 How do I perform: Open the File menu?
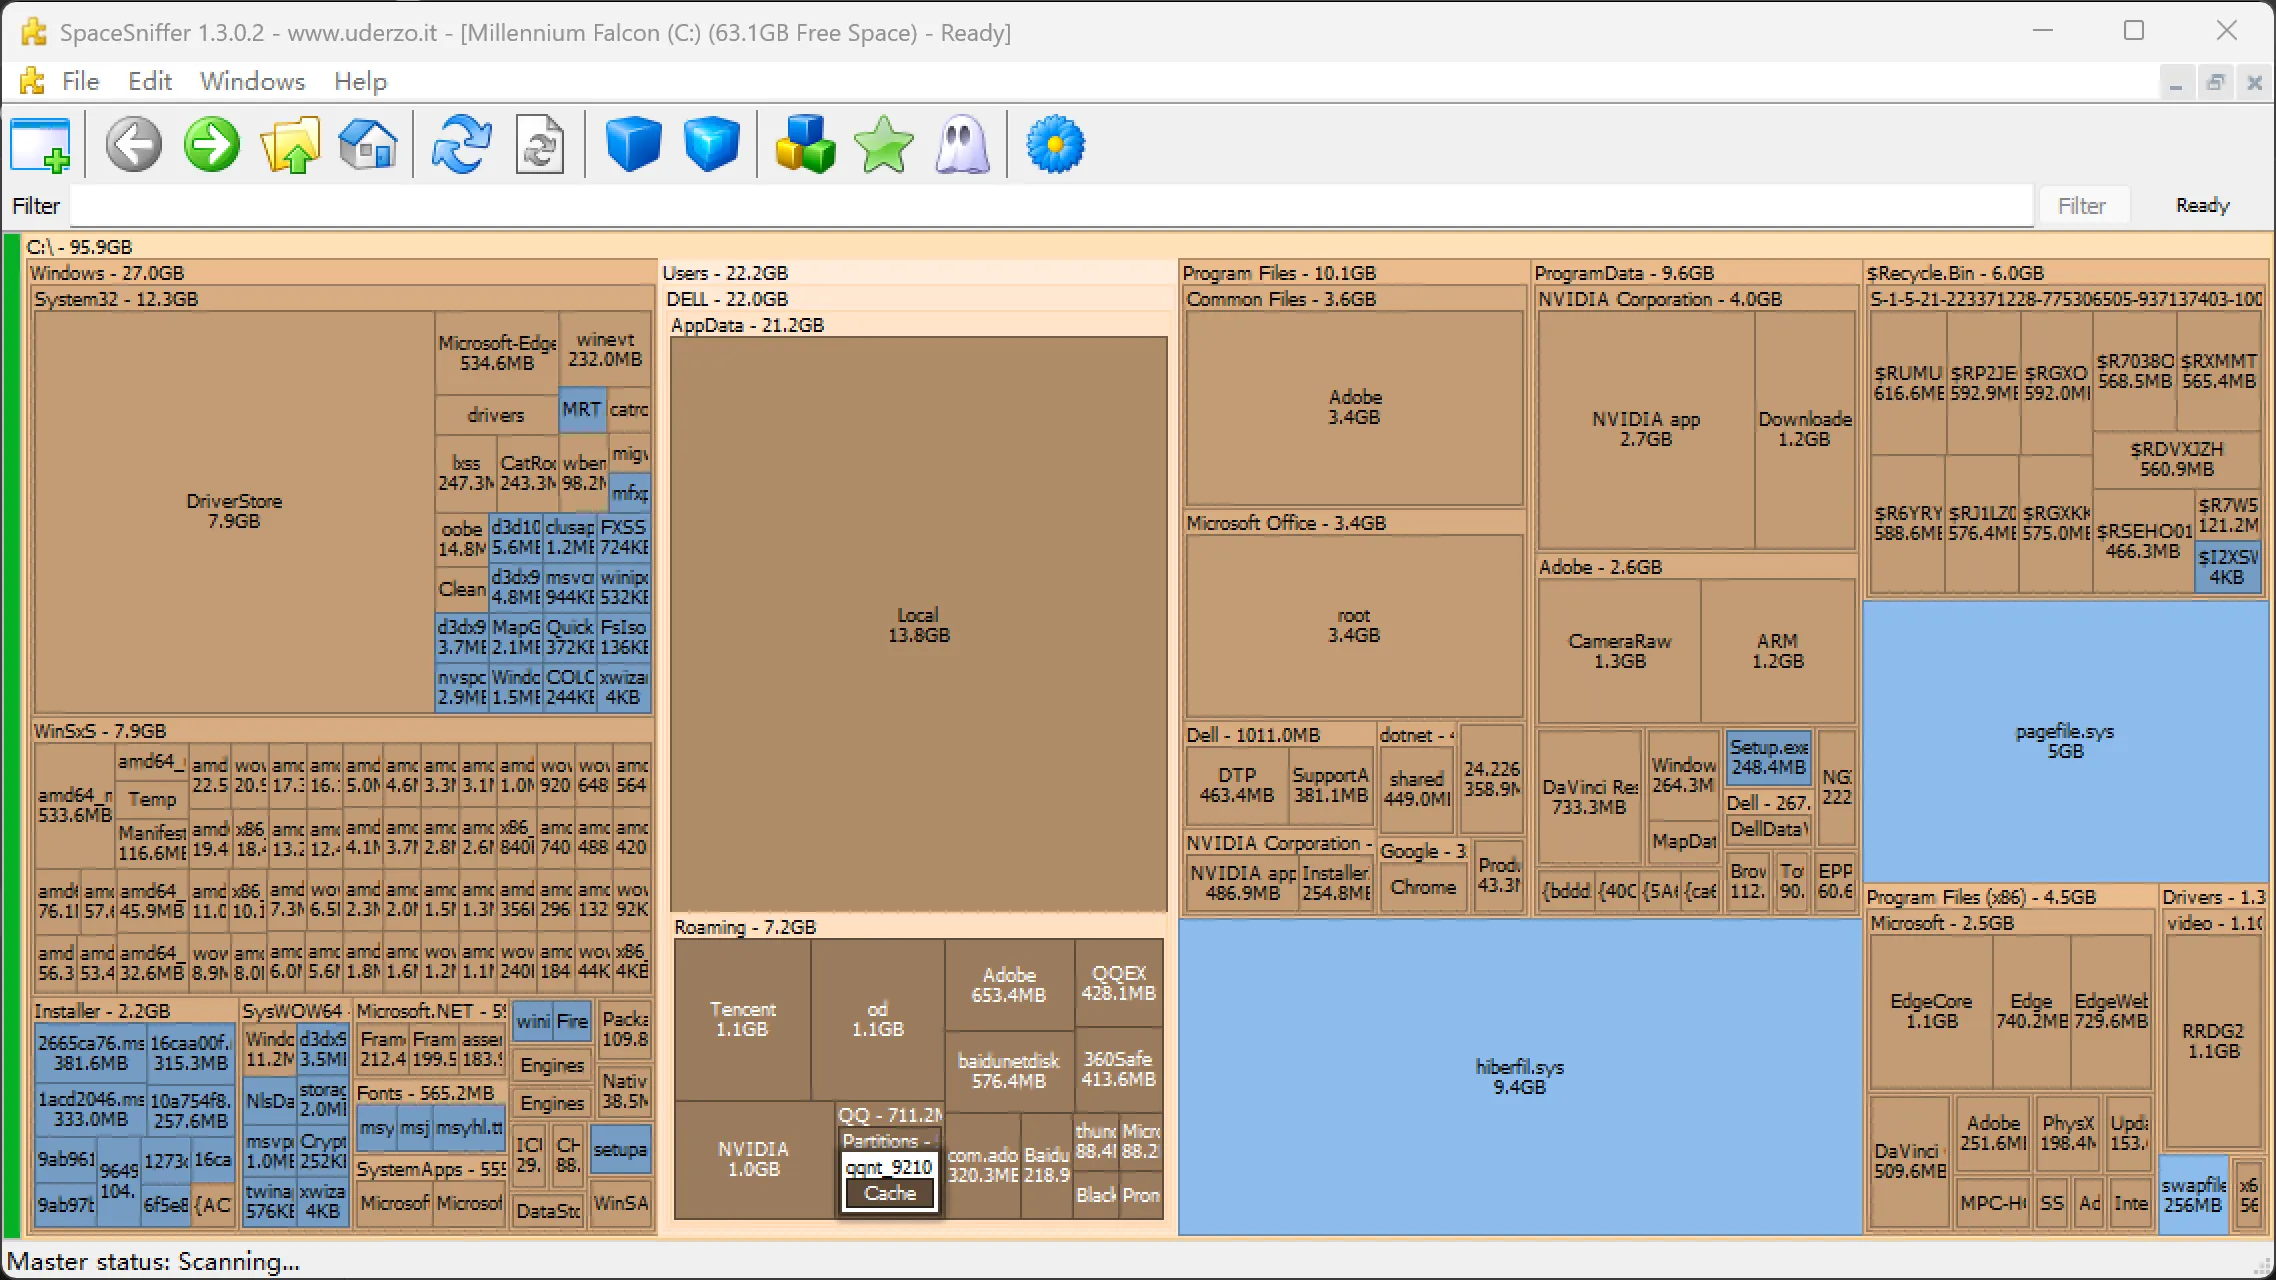[80, 81]
